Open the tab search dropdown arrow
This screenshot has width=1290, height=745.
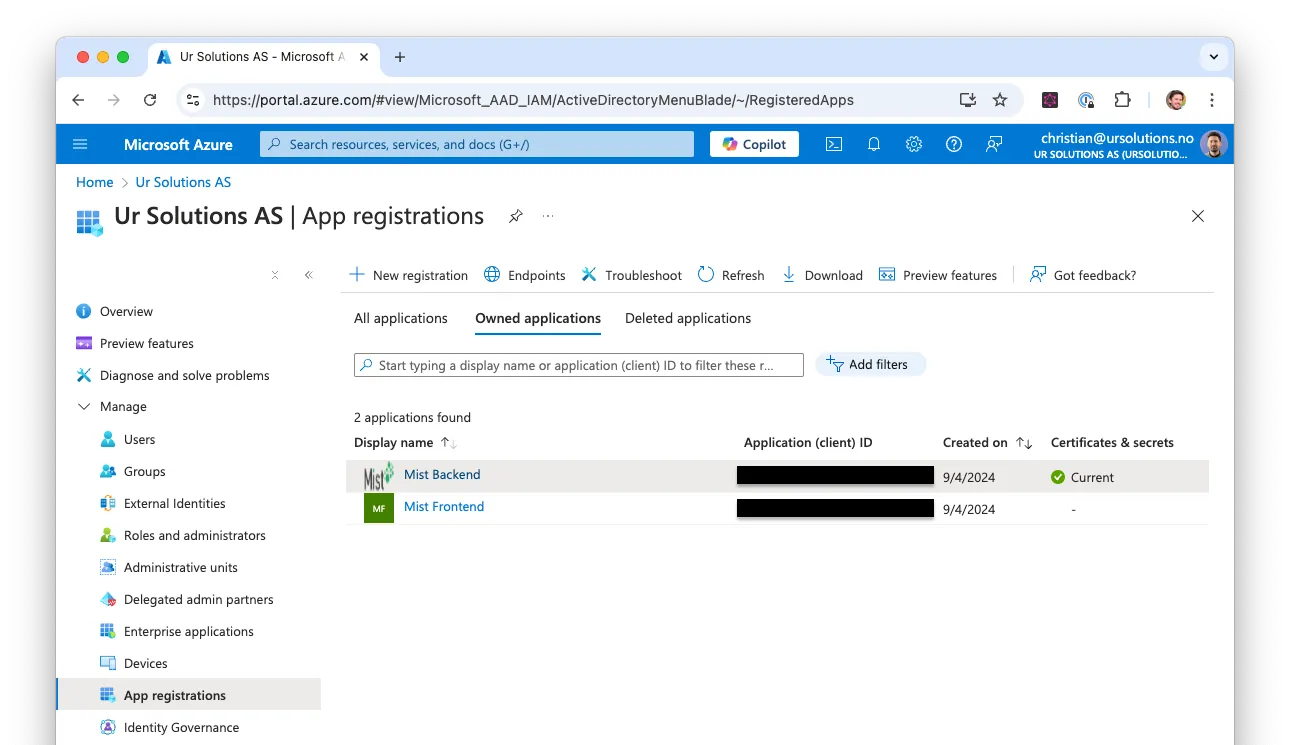click(1214, 57)
